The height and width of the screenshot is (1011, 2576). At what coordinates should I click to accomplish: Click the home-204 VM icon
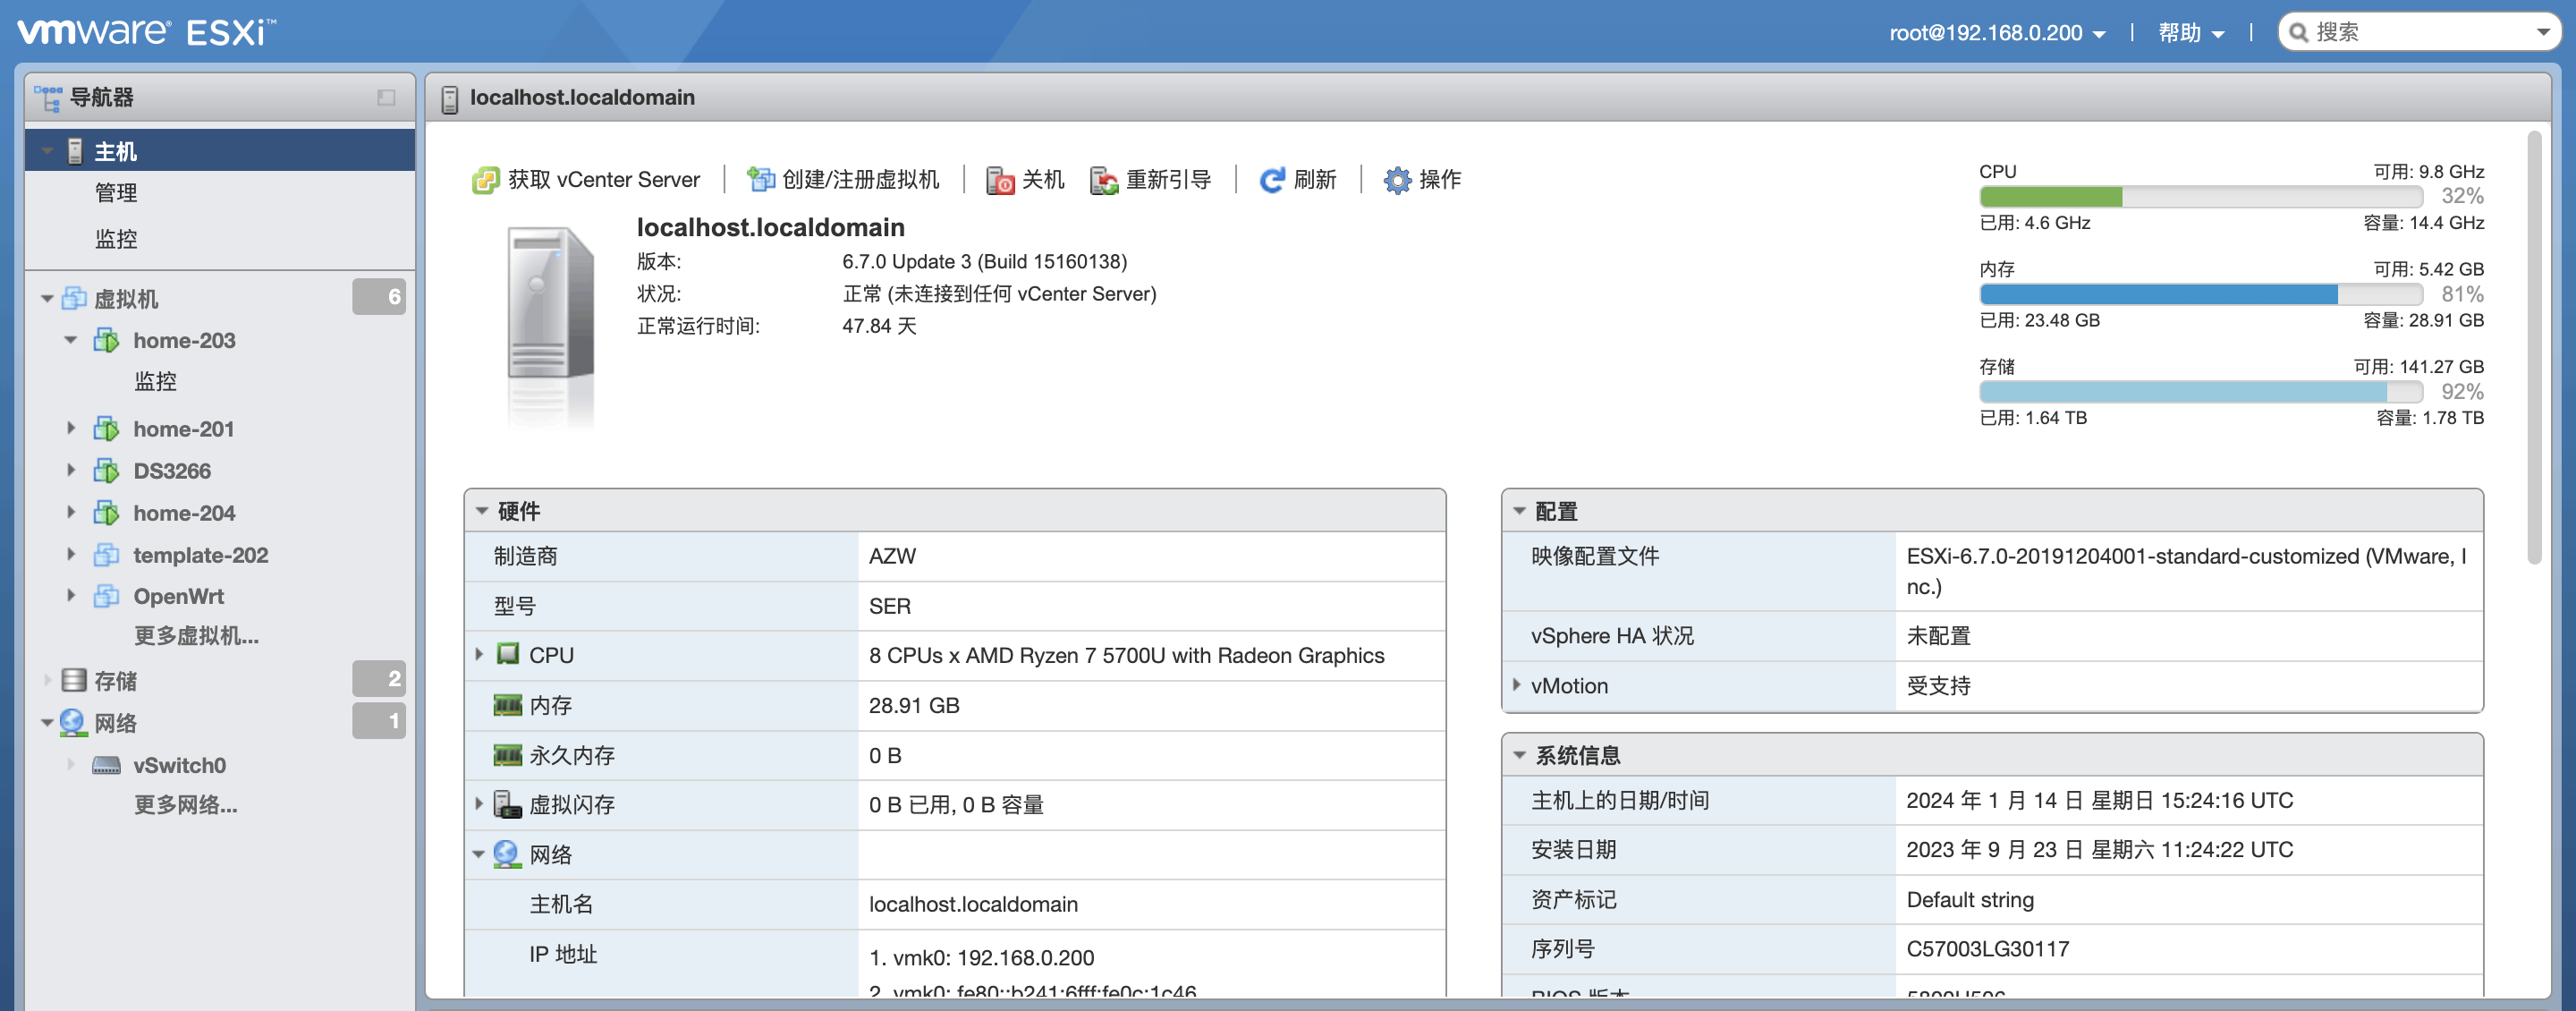pos(106,513)
